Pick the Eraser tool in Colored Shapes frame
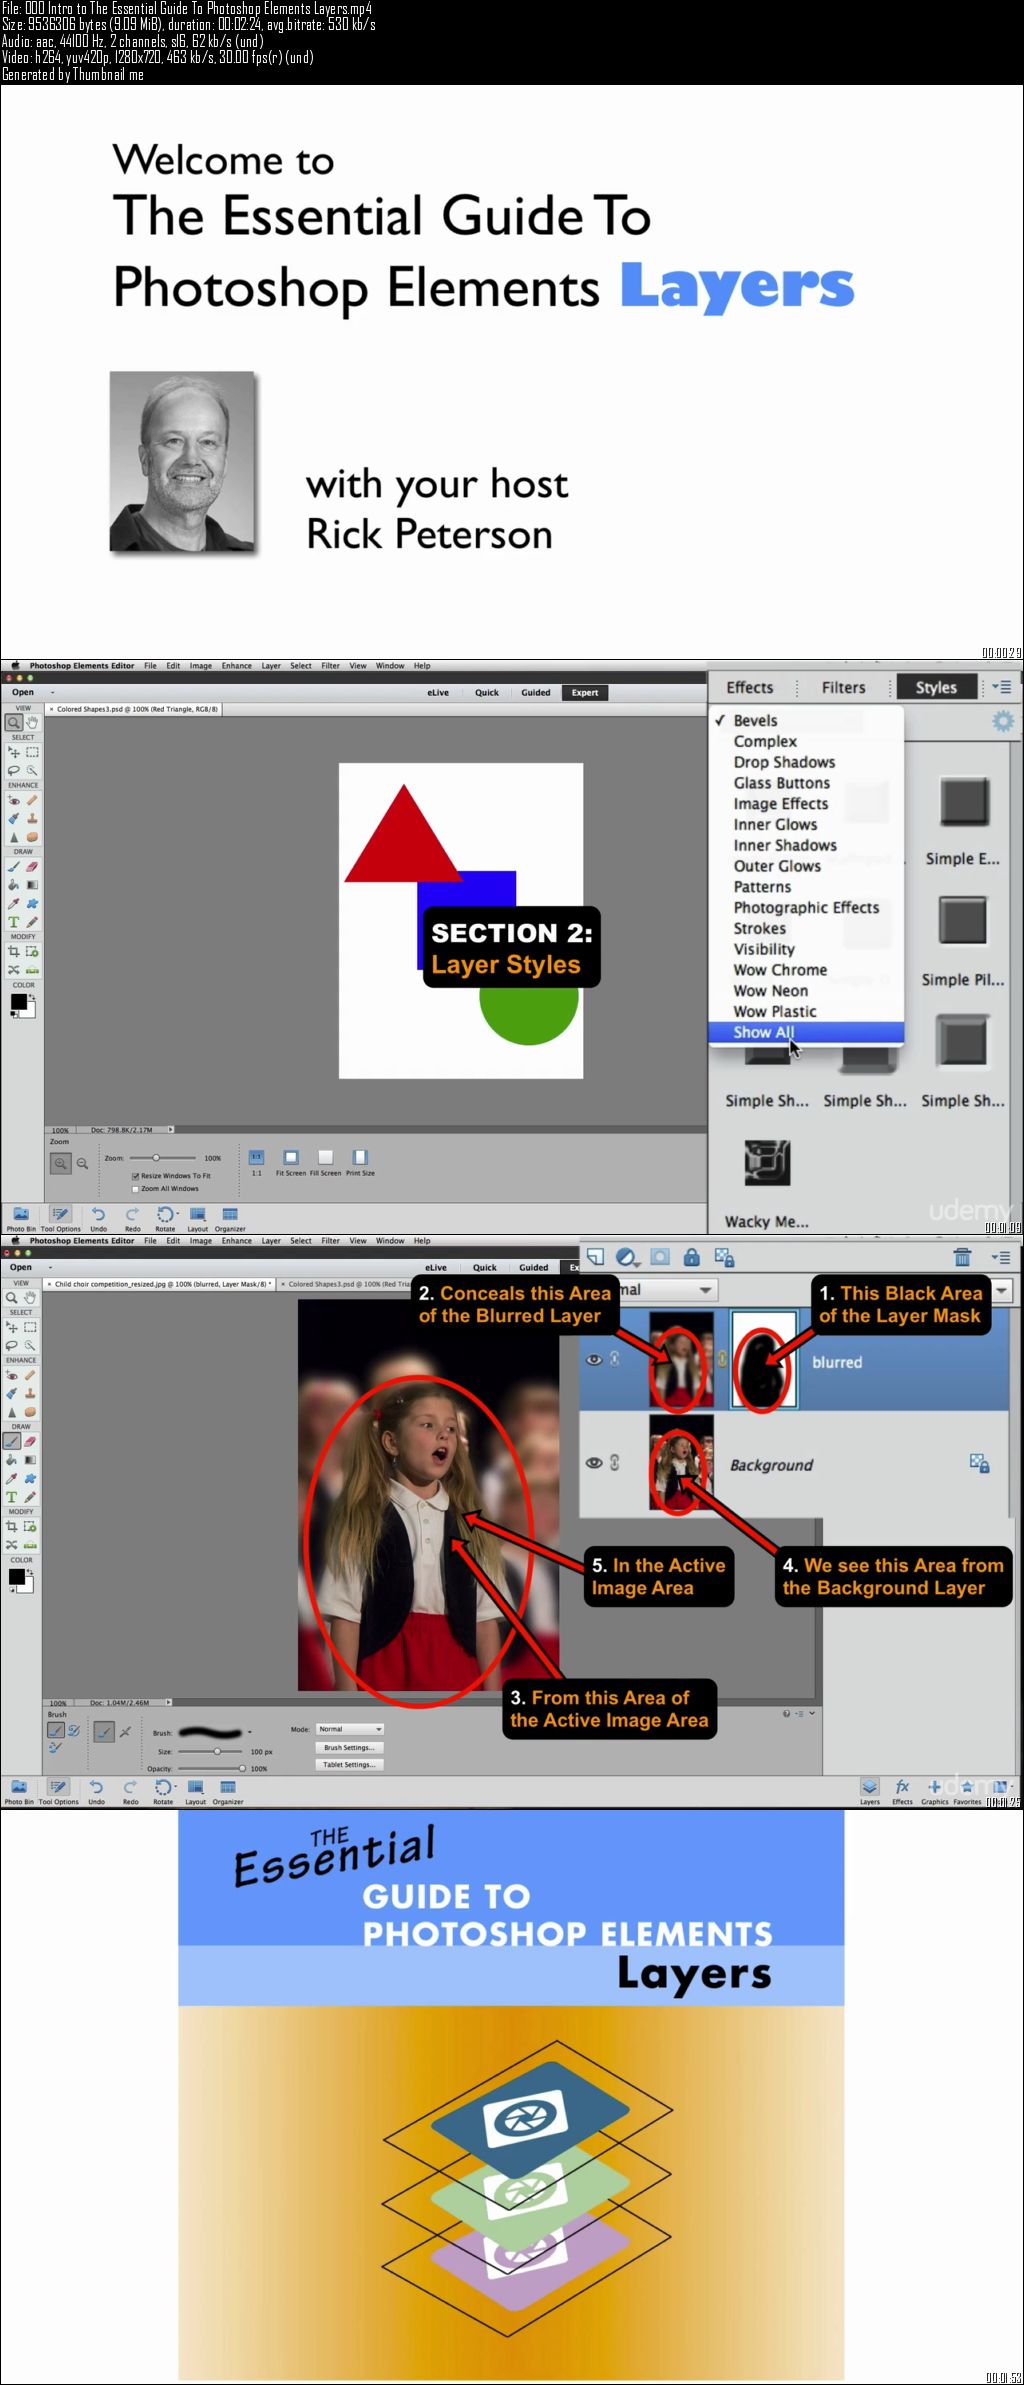Viewport: 1024px width, 2385px height. 32,866
